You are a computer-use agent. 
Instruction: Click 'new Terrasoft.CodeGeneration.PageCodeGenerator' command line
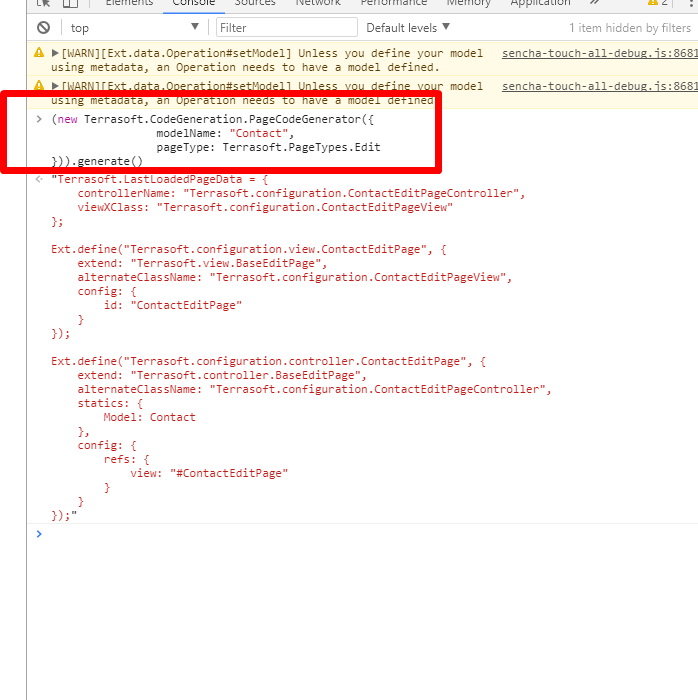(212, 119)
